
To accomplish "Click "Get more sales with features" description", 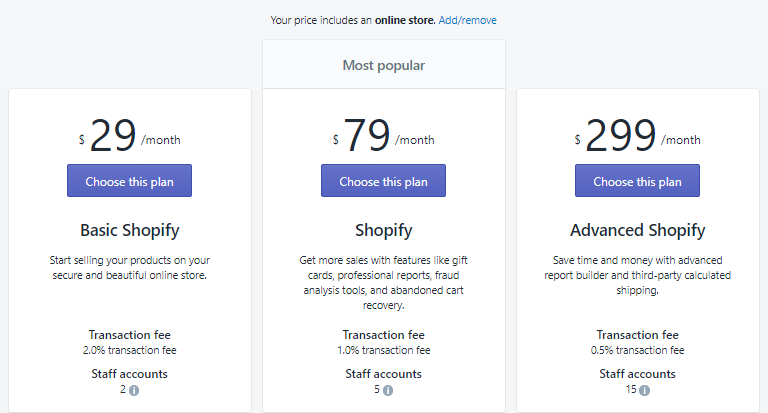I will click(384, 283).
